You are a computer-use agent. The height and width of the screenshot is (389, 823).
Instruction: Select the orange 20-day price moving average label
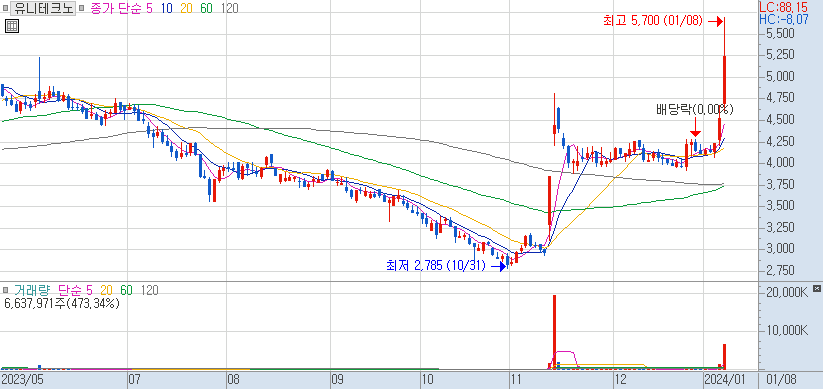click(187, 8)
